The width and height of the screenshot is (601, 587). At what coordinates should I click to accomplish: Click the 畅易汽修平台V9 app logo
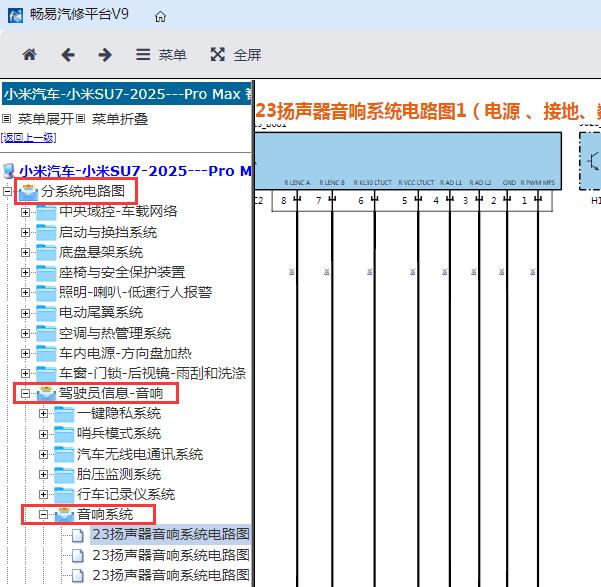(15, 16)
